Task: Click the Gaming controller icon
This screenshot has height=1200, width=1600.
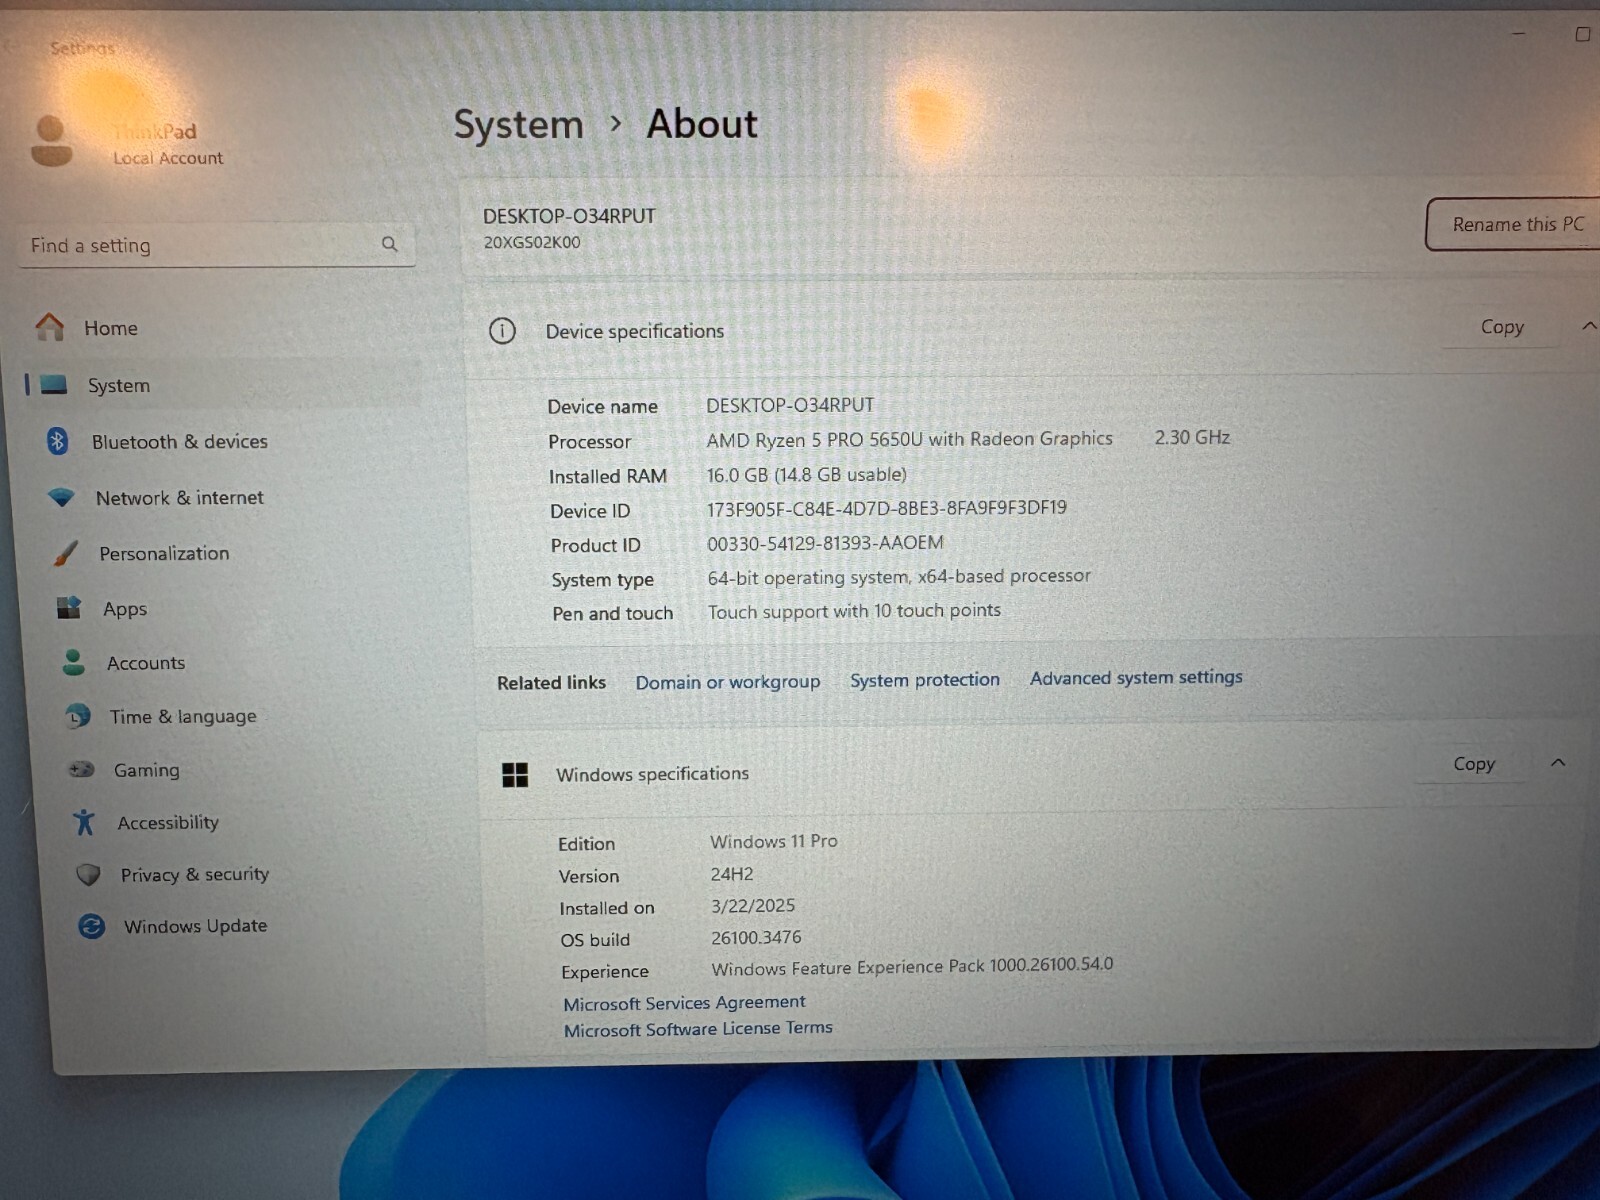Action: pyautogui.click(x=81, y=769)
